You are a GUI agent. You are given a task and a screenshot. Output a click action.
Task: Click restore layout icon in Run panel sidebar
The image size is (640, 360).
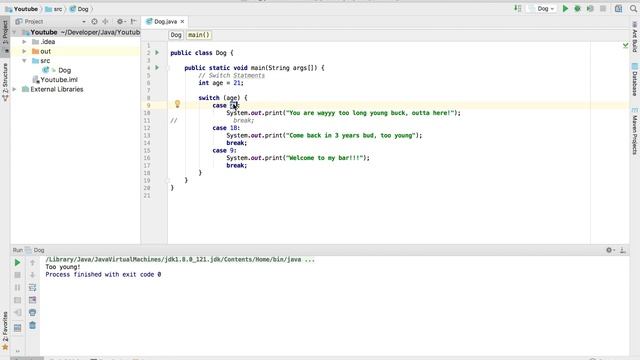point(17,328)
